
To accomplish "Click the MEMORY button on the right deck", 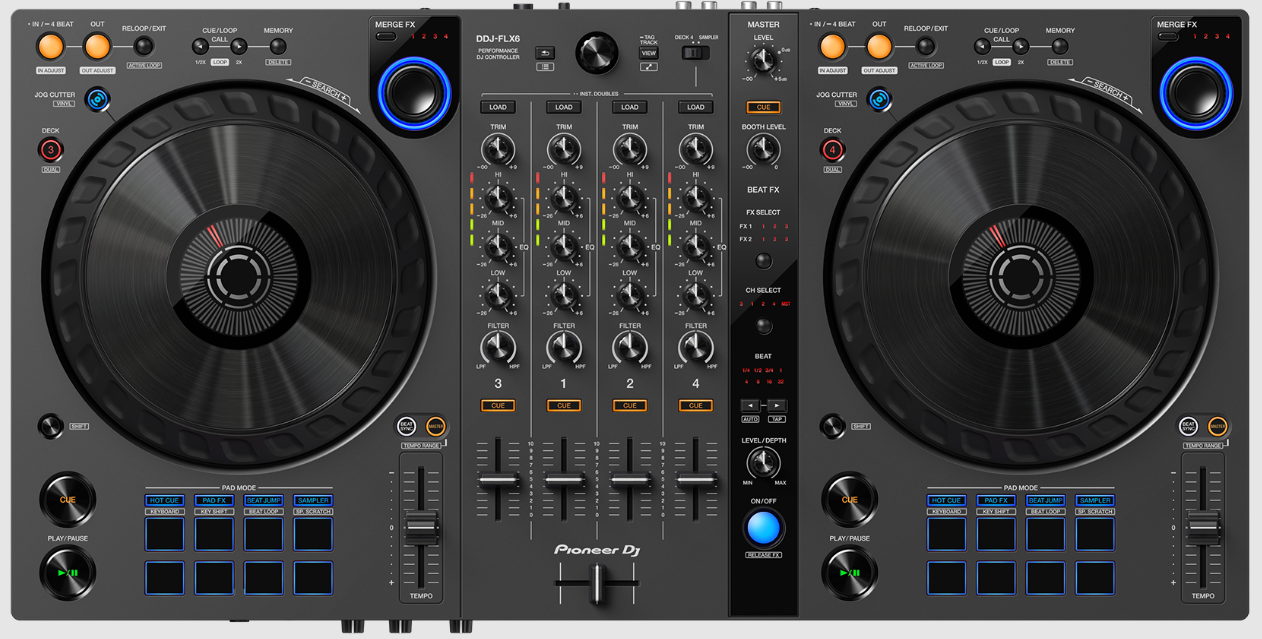I will 1061,46.
